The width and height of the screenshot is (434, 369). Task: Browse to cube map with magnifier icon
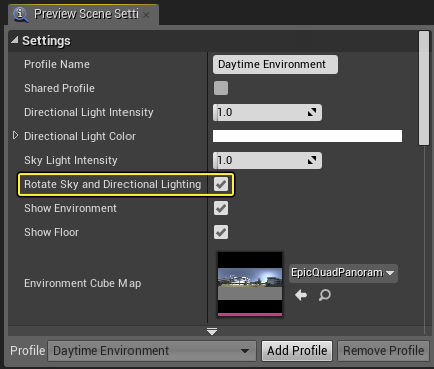coord(324,295)
